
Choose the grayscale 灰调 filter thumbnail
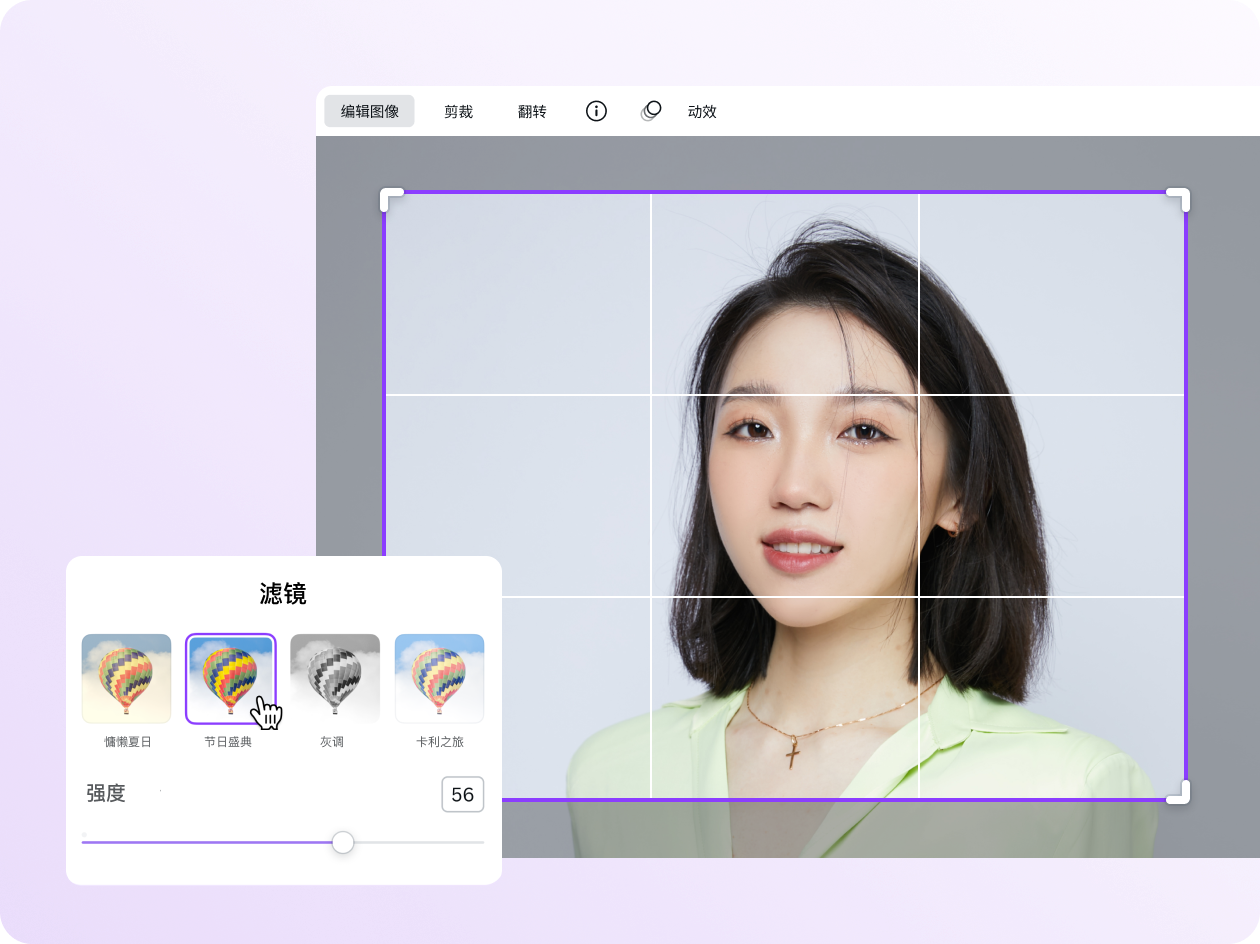(335, 678)
